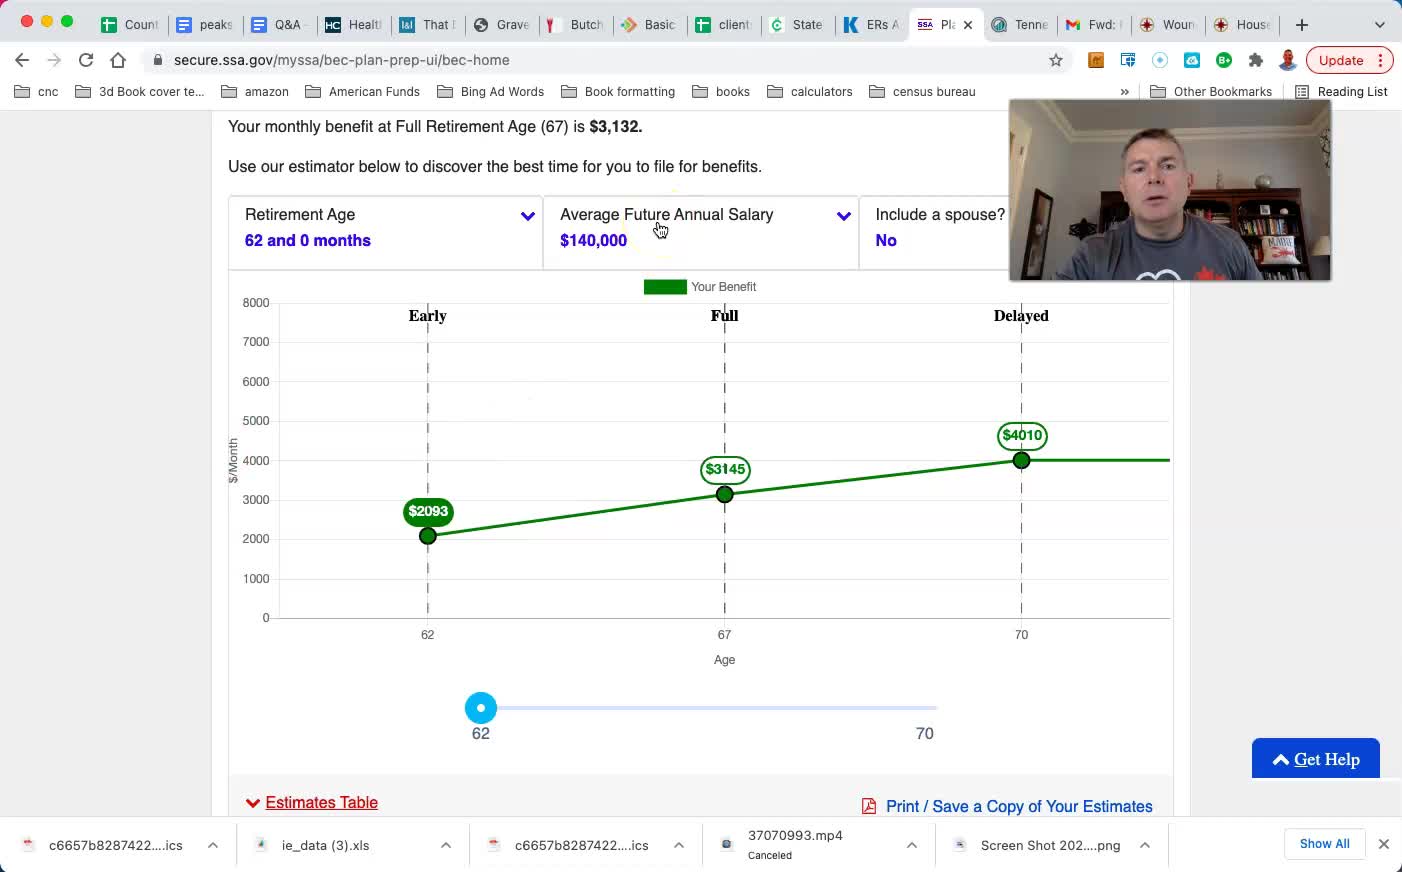Viewport: 1402px width, 872px height.
Task: Bookmark this page with the star icon
Action: 1056,60
